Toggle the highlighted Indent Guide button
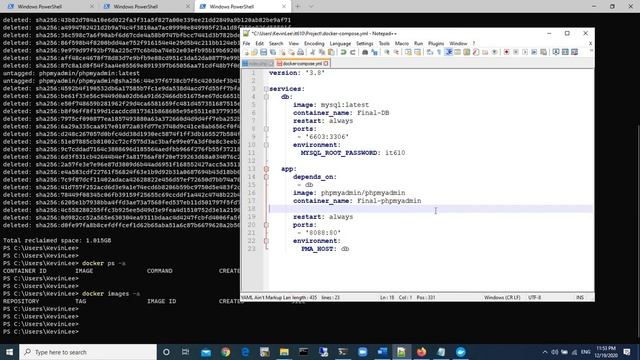 point(448,52)
